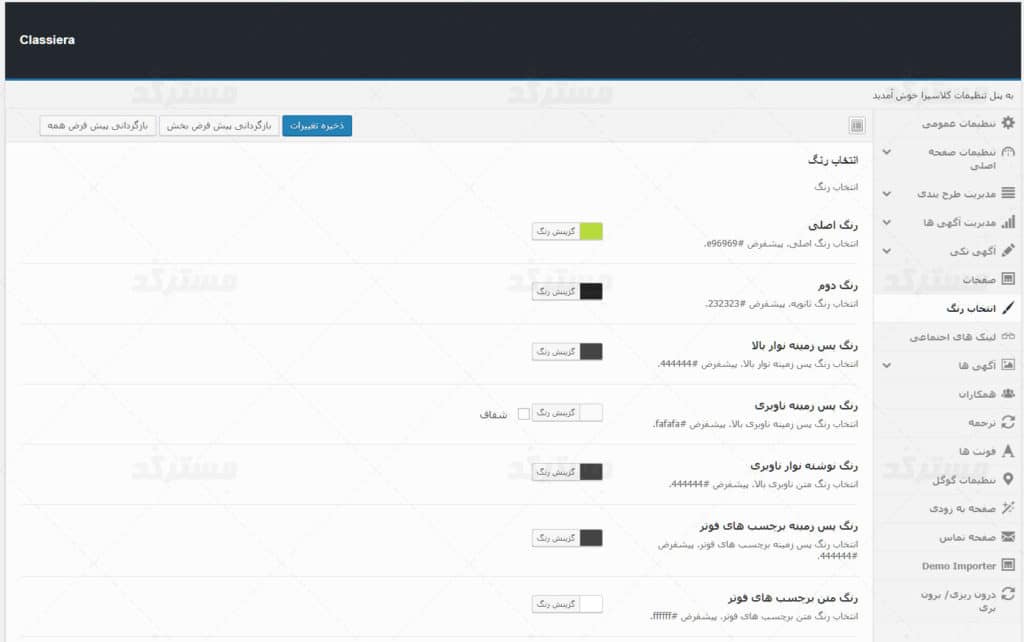The width and height of the screenshot is (1024, 642).
Task: Click the بازگردانی پیش فرض بخش button
Action: [x=219, y=125]
